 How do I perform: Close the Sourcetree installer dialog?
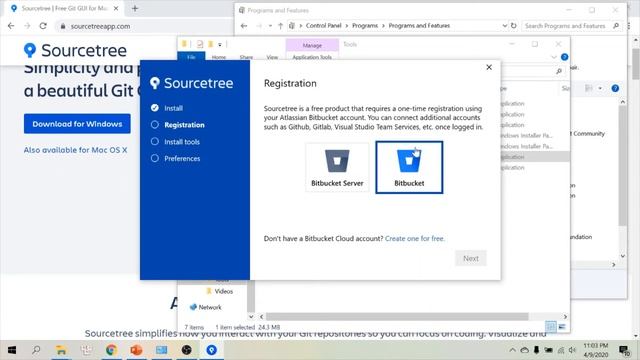click(489, 67)
